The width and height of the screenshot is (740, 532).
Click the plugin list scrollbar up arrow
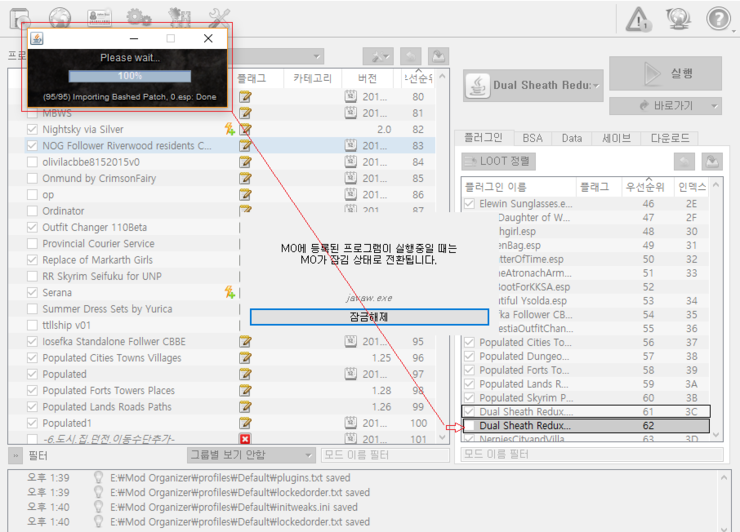click(x=715, y=185)
